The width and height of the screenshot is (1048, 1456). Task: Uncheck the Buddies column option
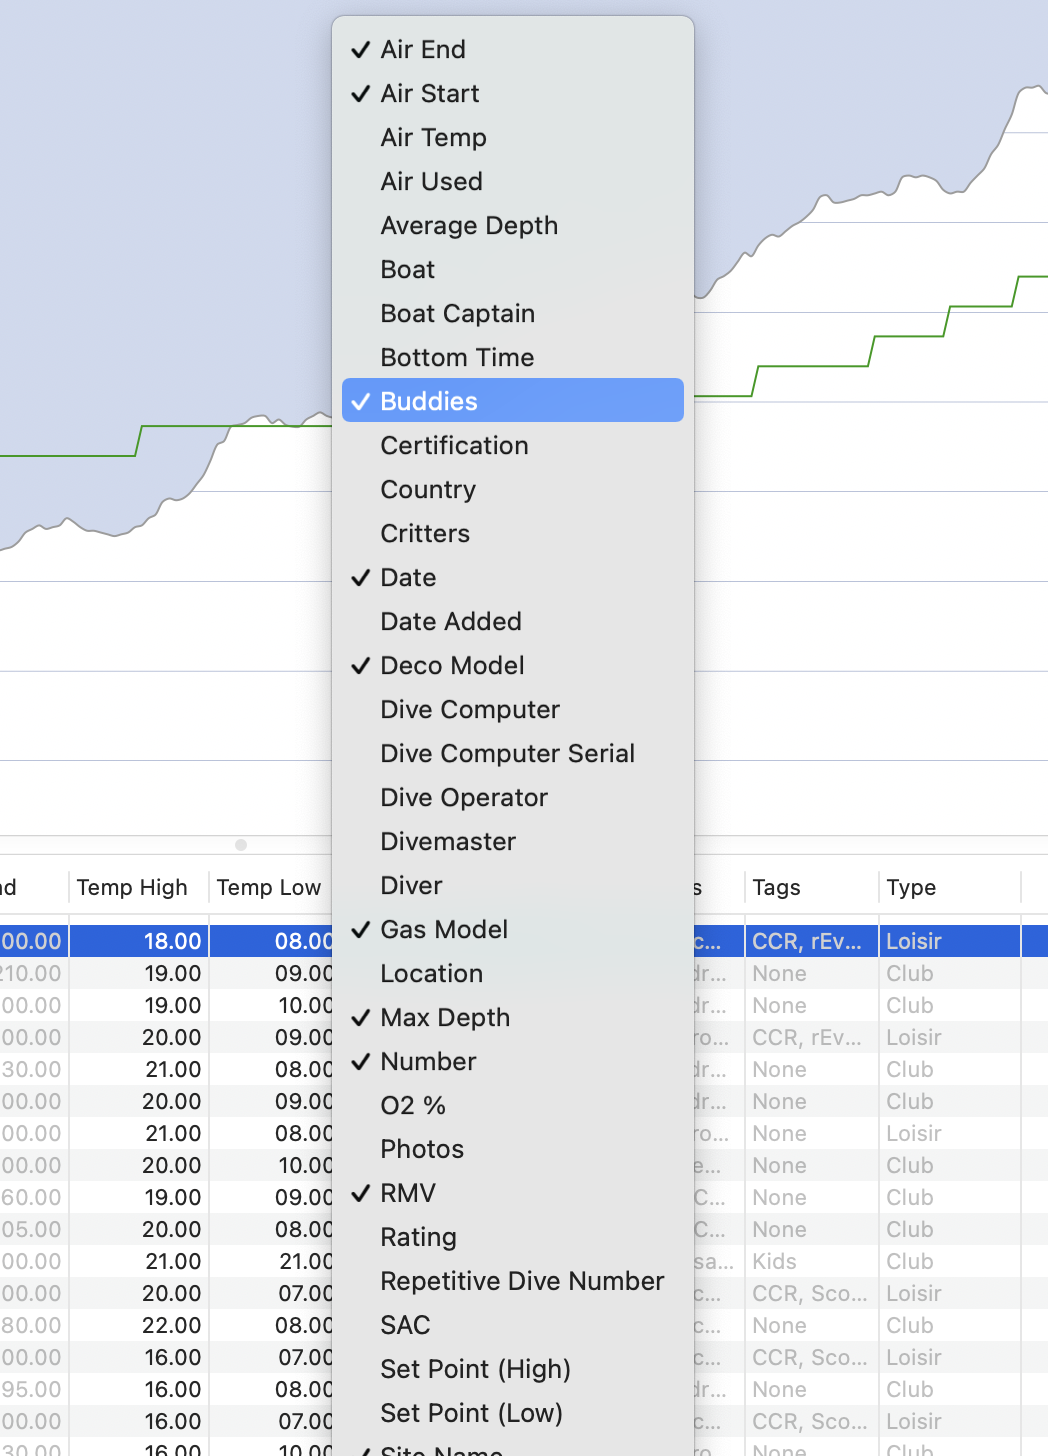(428, 401)
